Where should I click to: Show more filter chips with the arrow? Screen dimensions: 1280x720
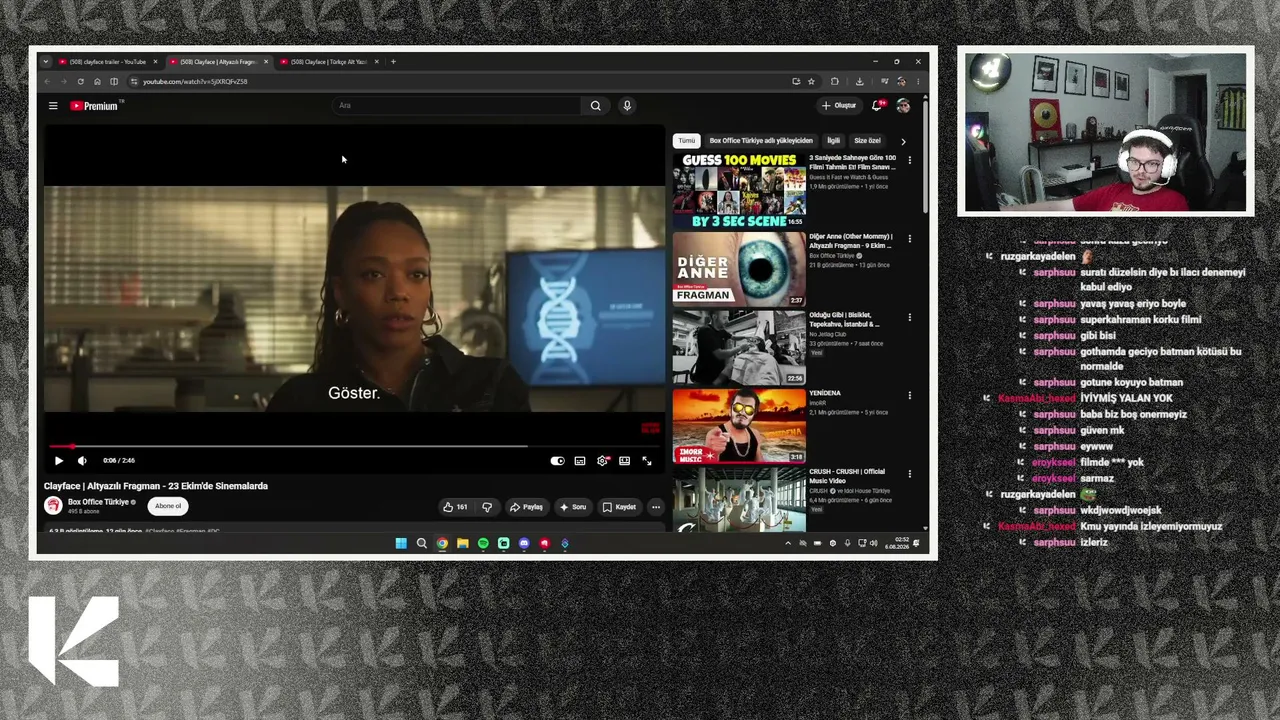point(903,142)
